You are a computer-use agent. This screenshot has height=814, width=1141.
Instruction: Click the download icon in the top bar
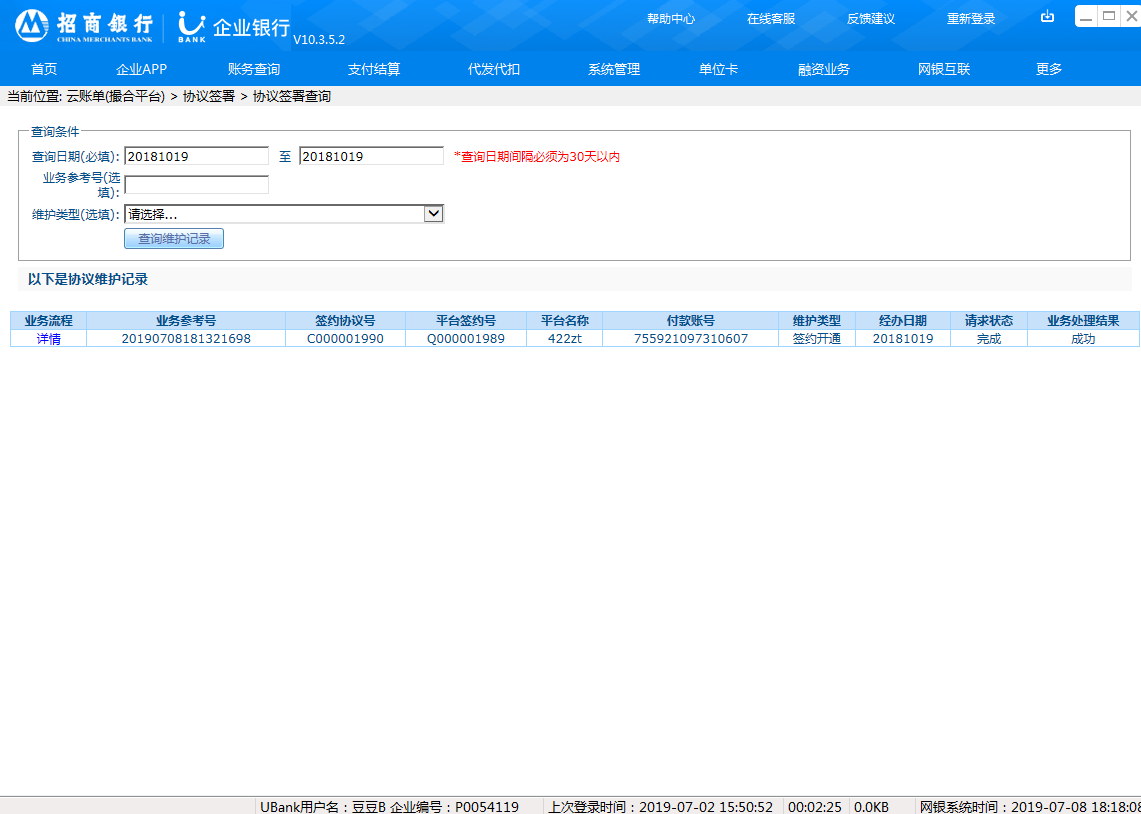coord(1047,17)
